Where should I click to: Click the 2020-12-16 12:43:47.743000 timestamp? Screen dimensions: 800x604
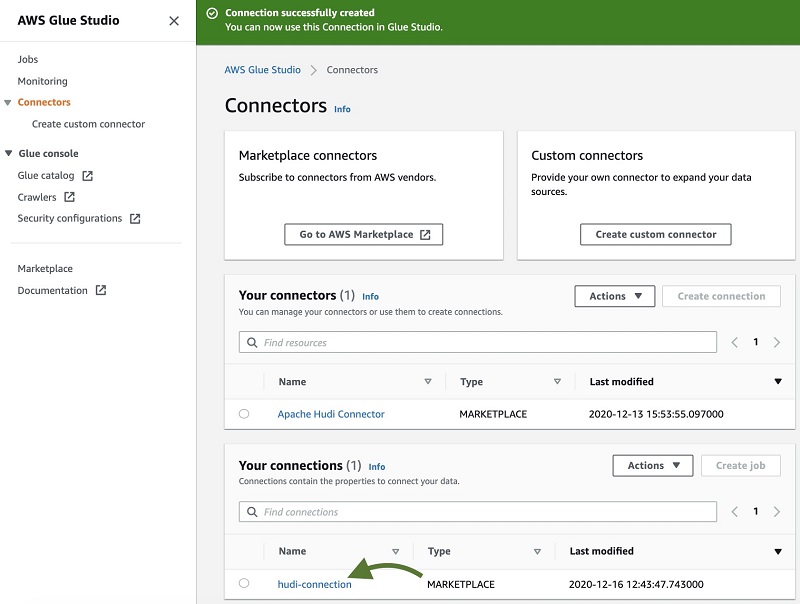[x=636, y=585]
